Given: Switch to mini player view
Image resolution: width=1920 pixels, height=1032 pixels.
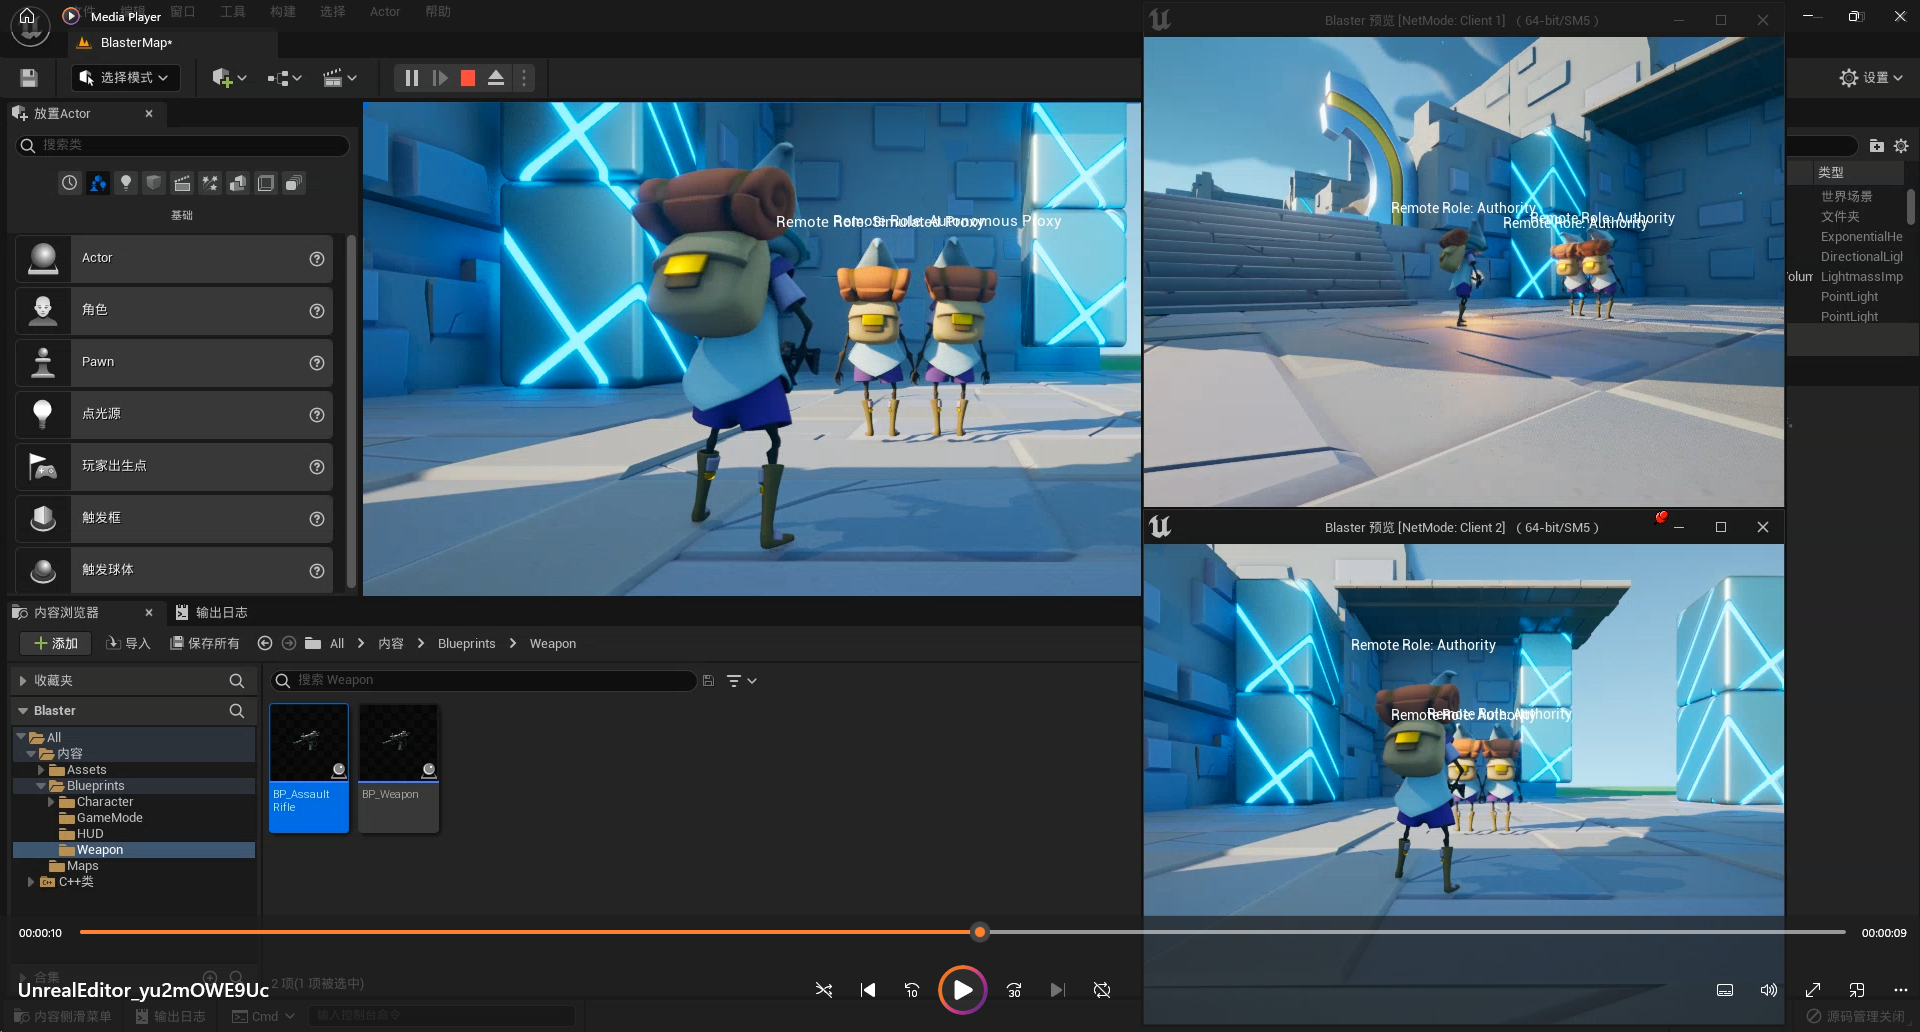Looking at the screenshot, I should tap(1857, 990).
